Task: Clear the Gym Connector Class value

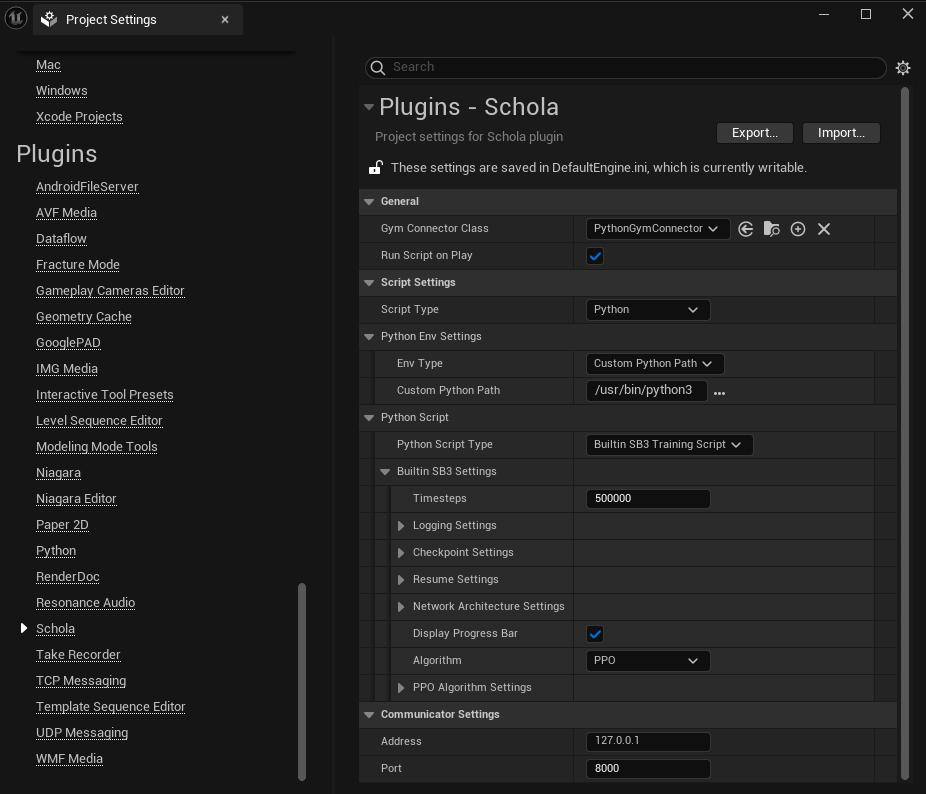Action: pyautogui.click(x=824, y=229)
